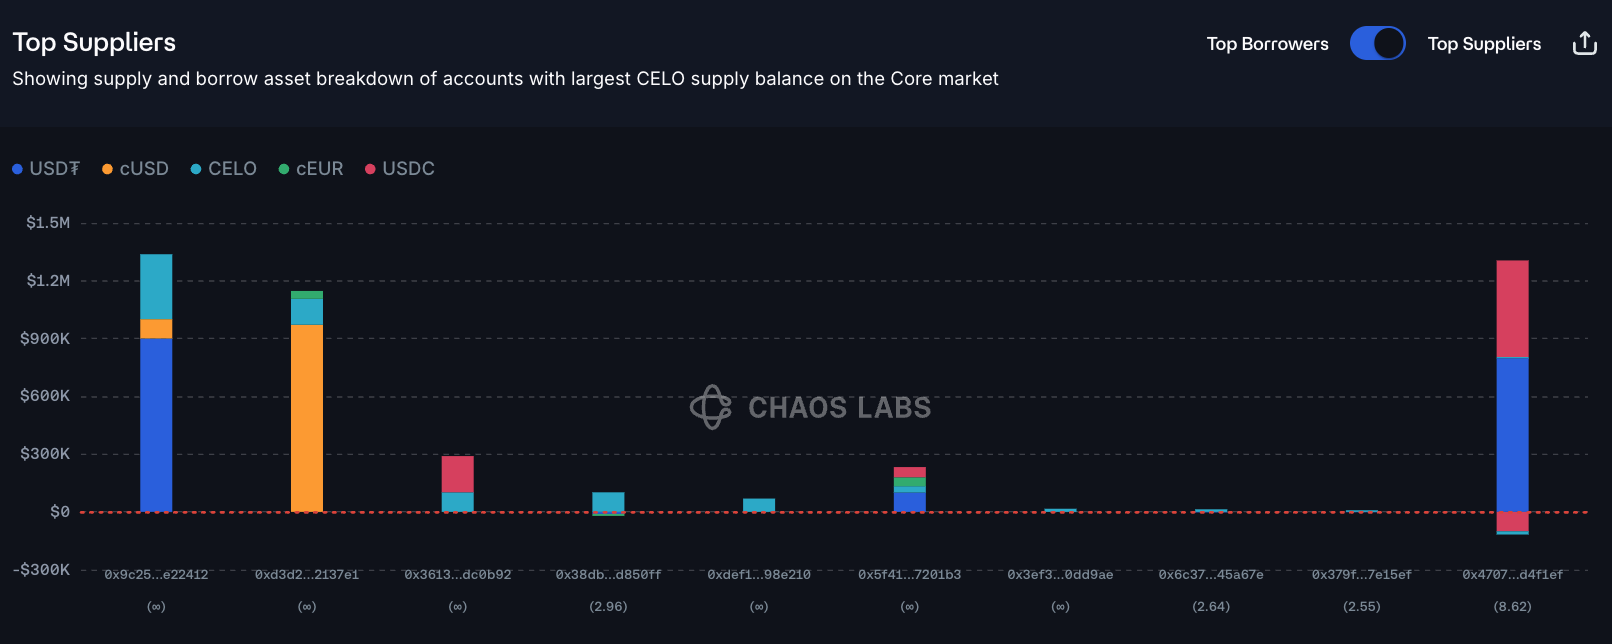Screen dimensions: 1612x644
Task: Toggle the USDC legend entry
Action: 399,169
